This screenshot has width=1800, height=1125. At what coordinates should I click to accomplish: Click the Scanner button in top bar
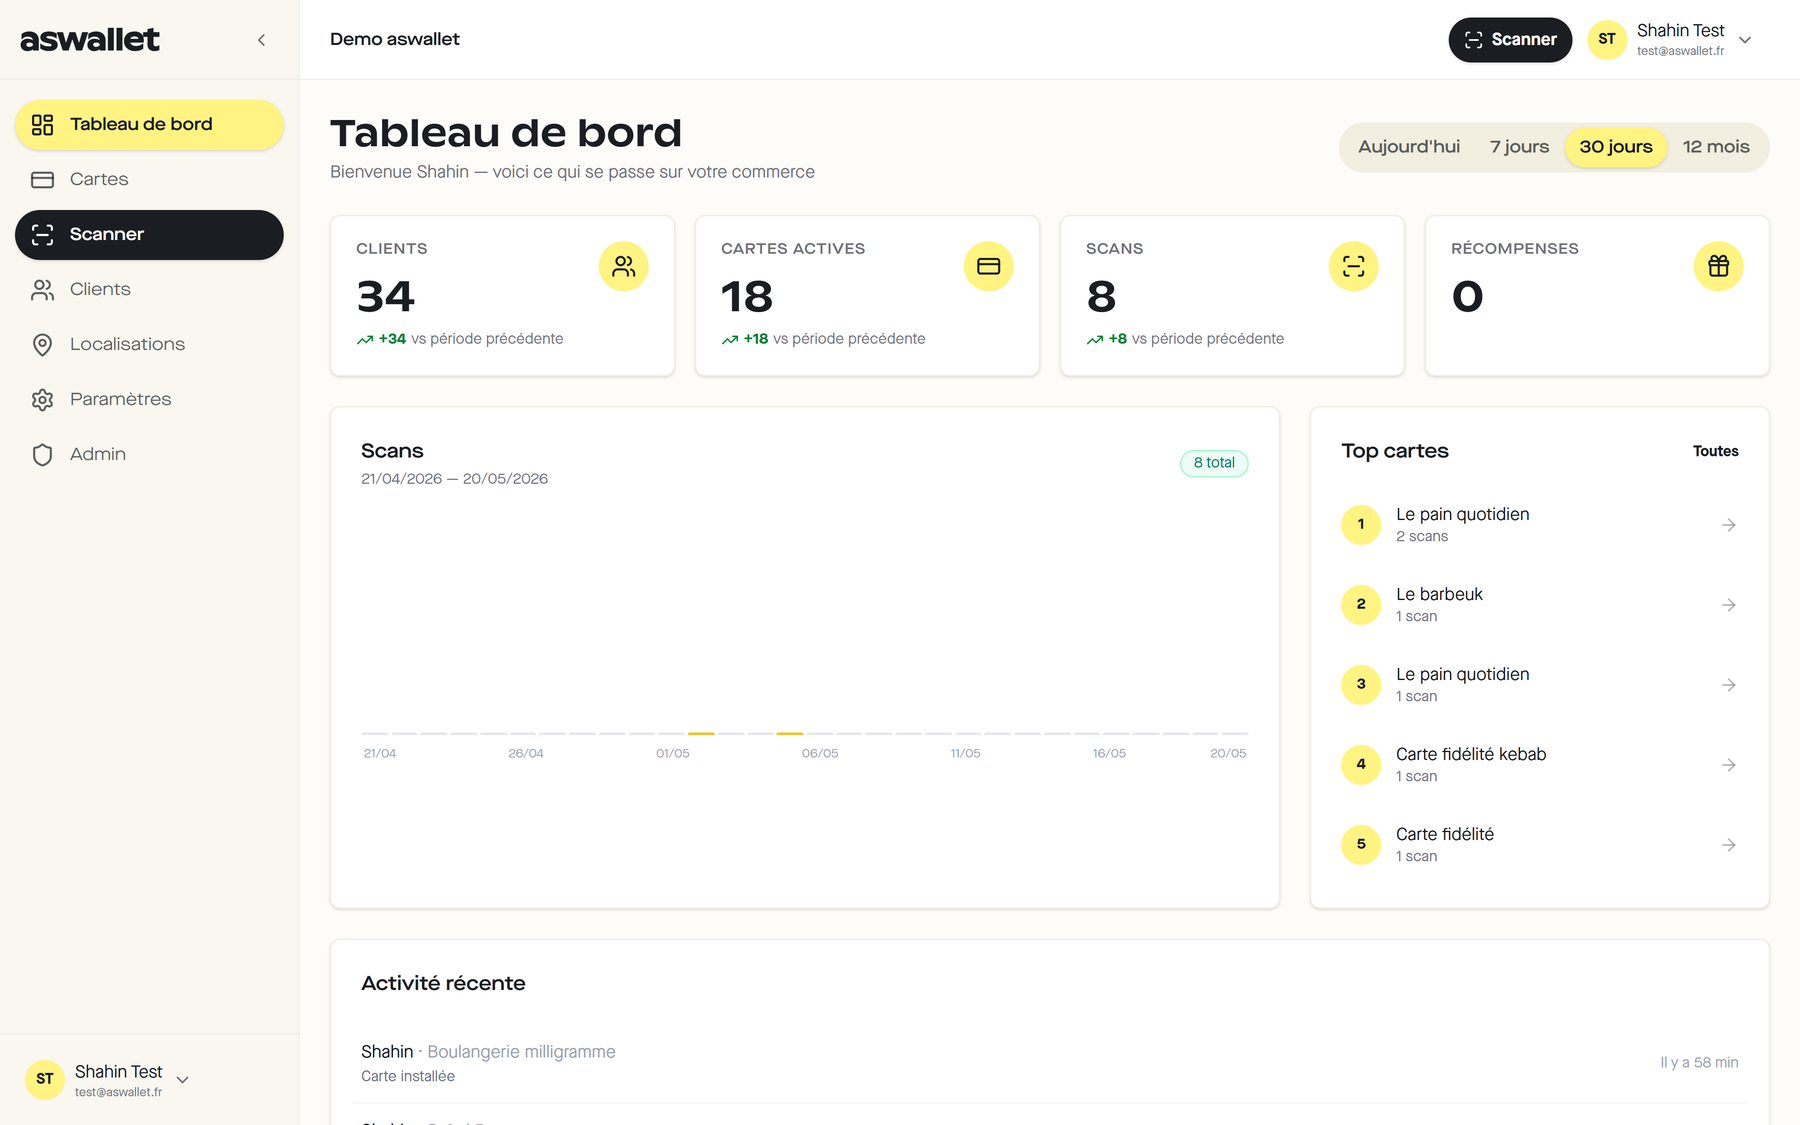(x=1510, y=40)
